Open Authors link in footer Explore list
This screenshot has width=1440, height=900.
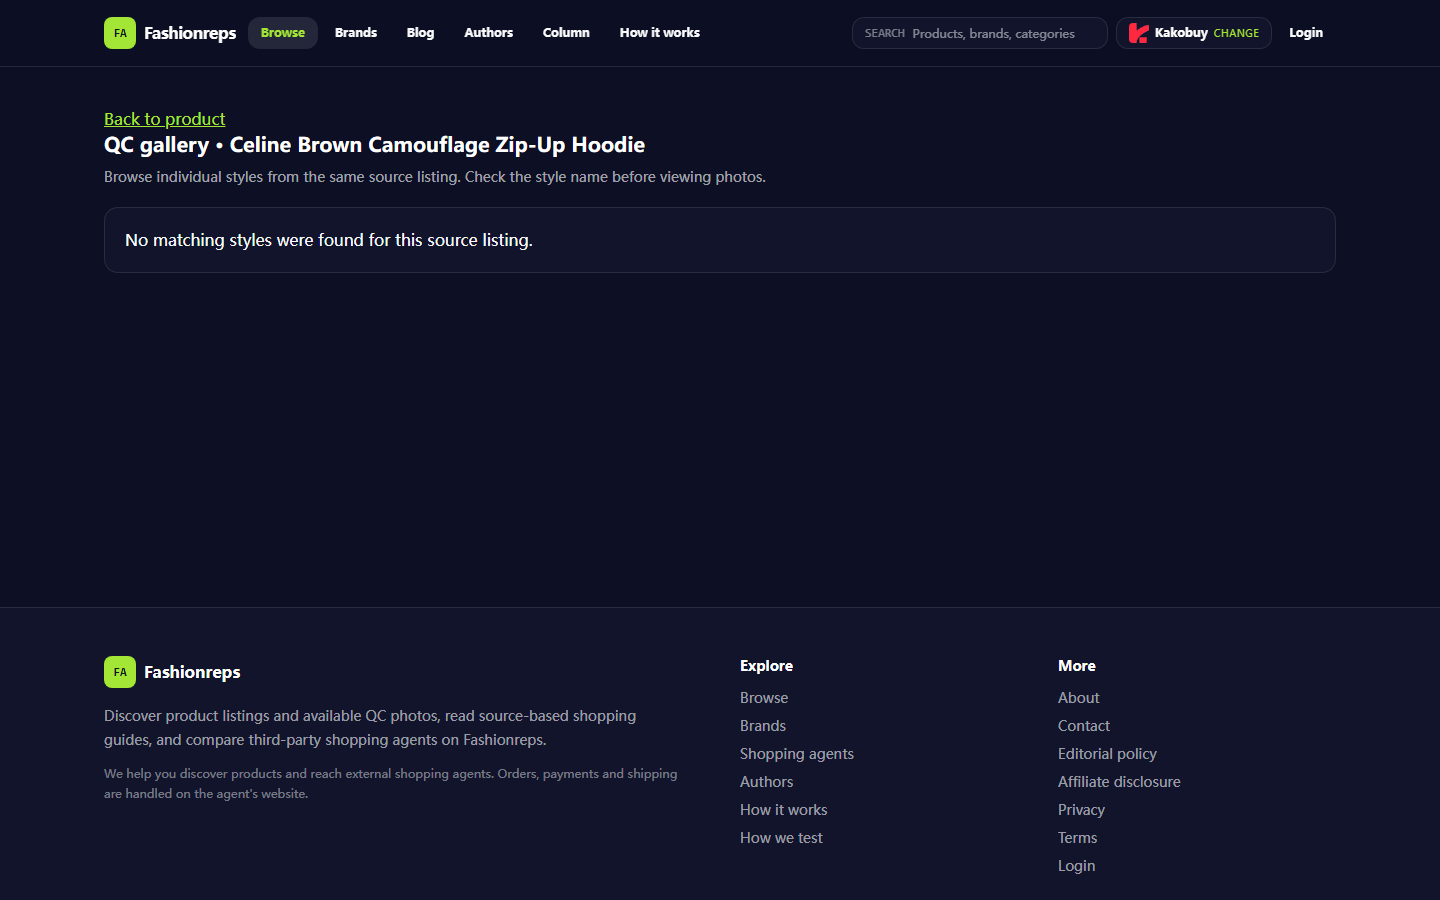766,782
